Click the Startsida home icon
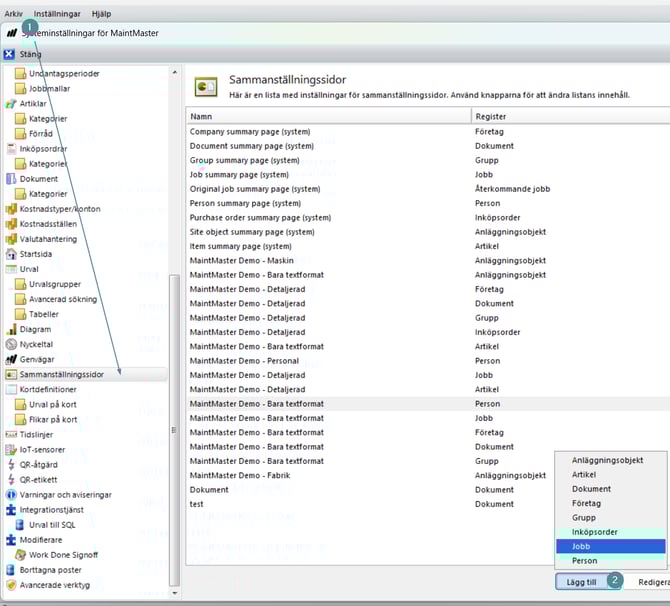670x606 pixels. (x=11, y=254)
